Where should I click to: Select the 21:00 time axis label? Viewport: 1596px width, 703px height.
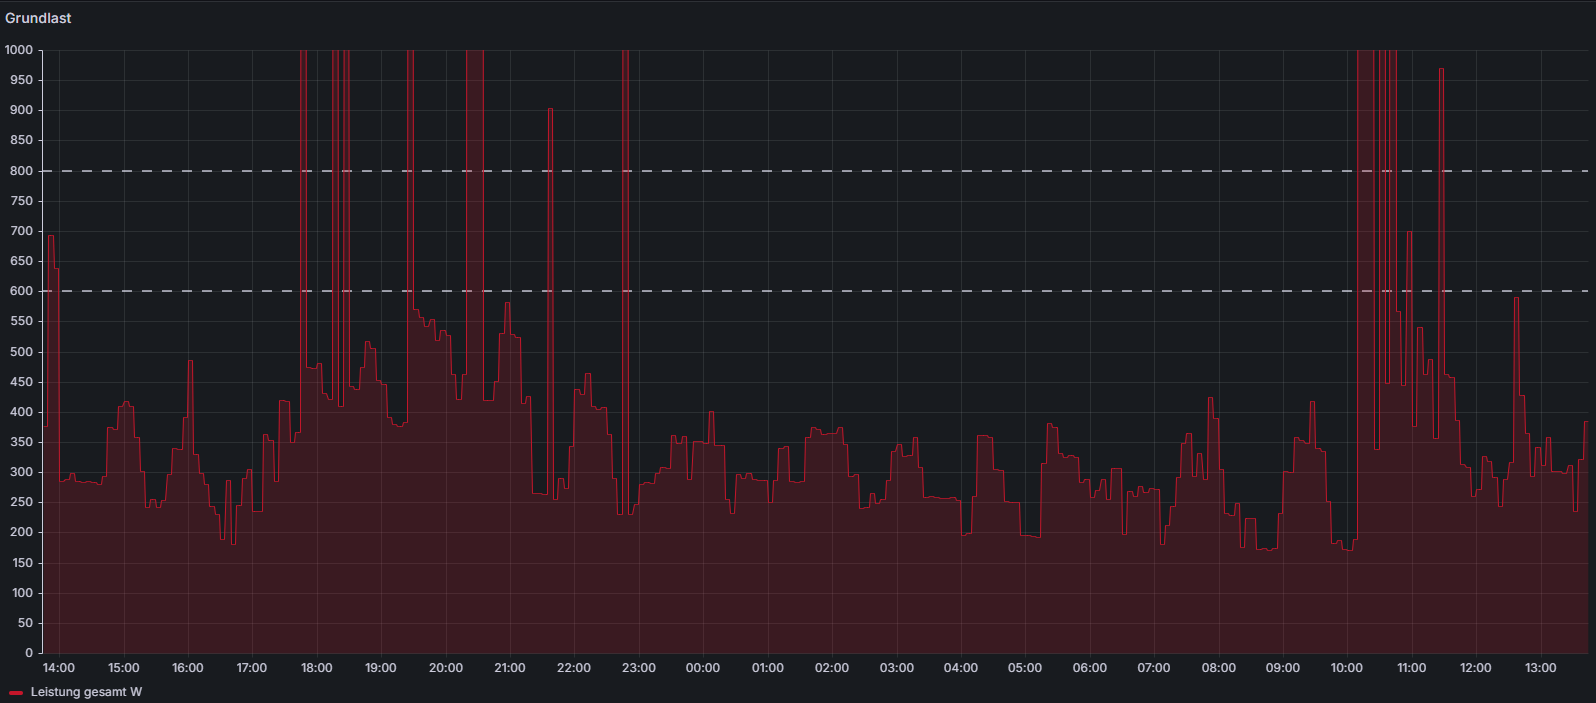(x=510, y=668)
